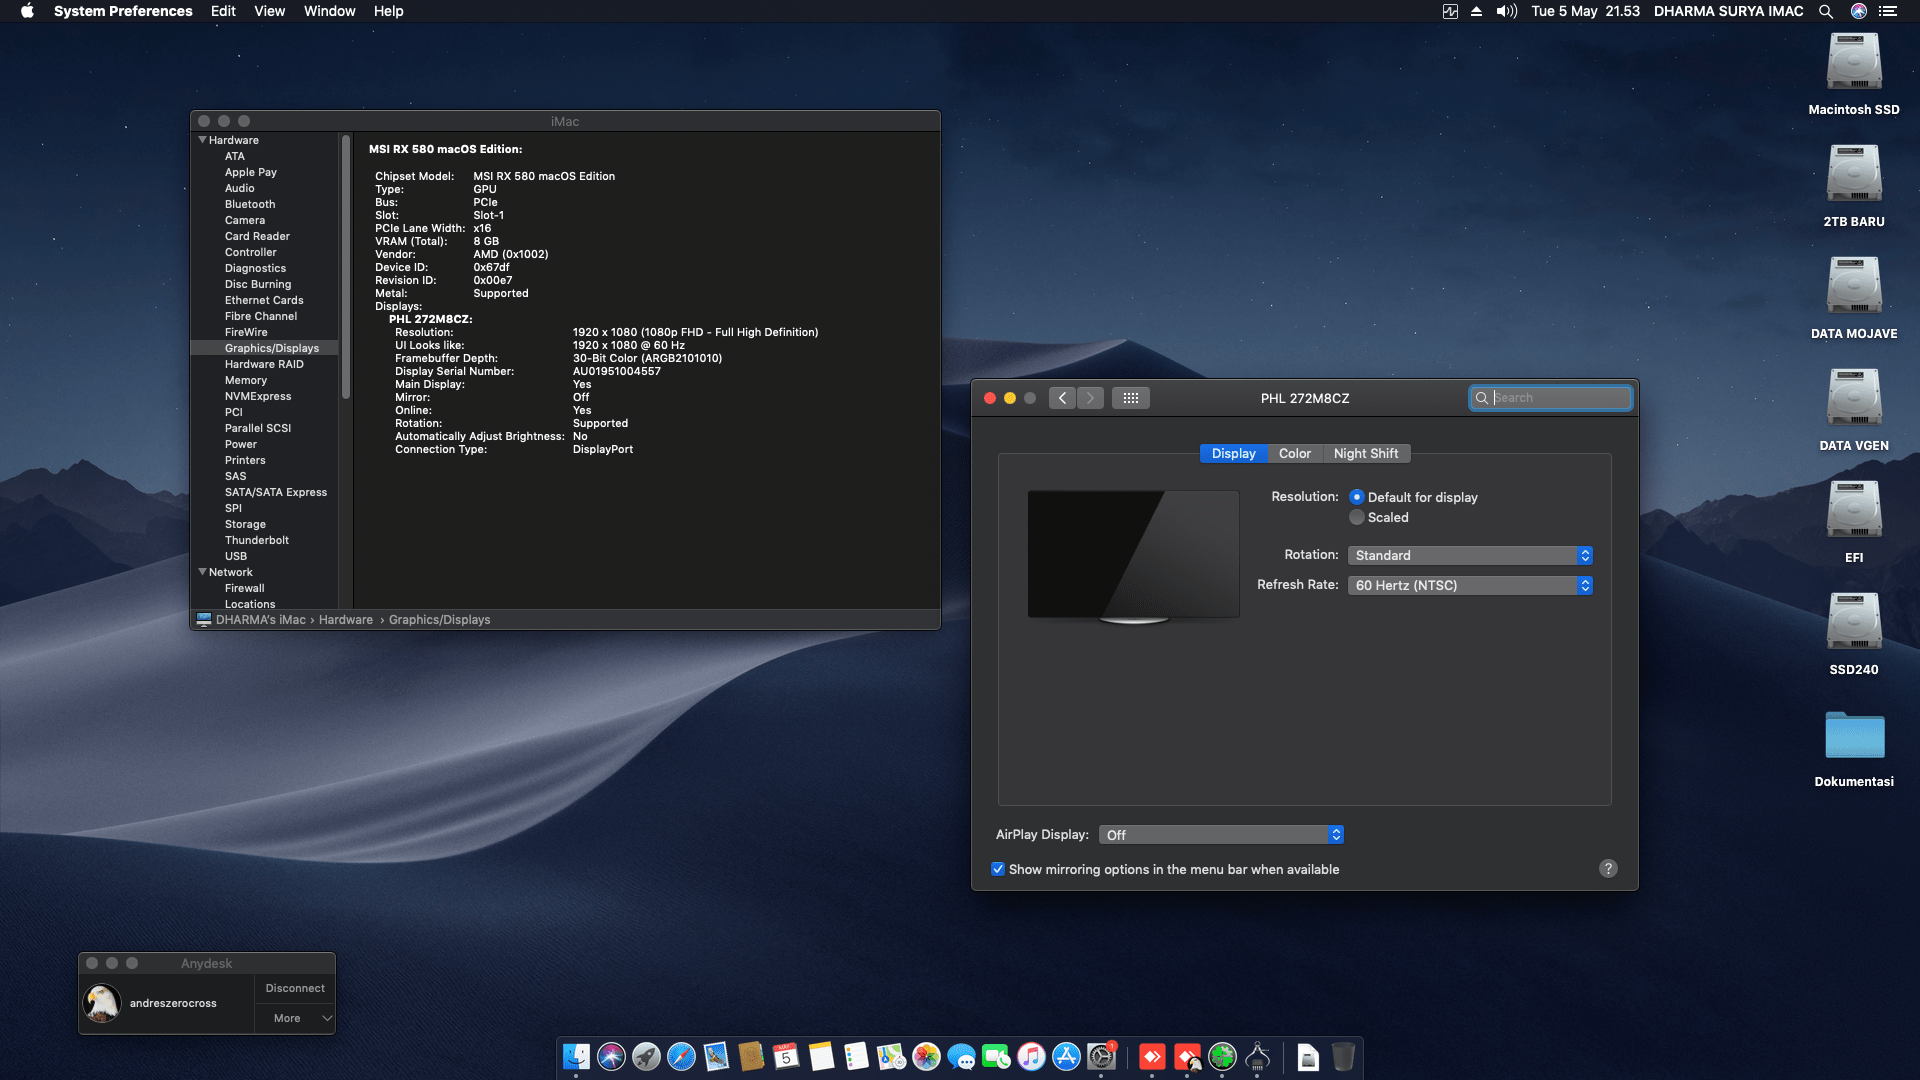1920x1080 pixels.
Task: Open Messages speech bubble icon in Dock
Action: click(961, 1056)
